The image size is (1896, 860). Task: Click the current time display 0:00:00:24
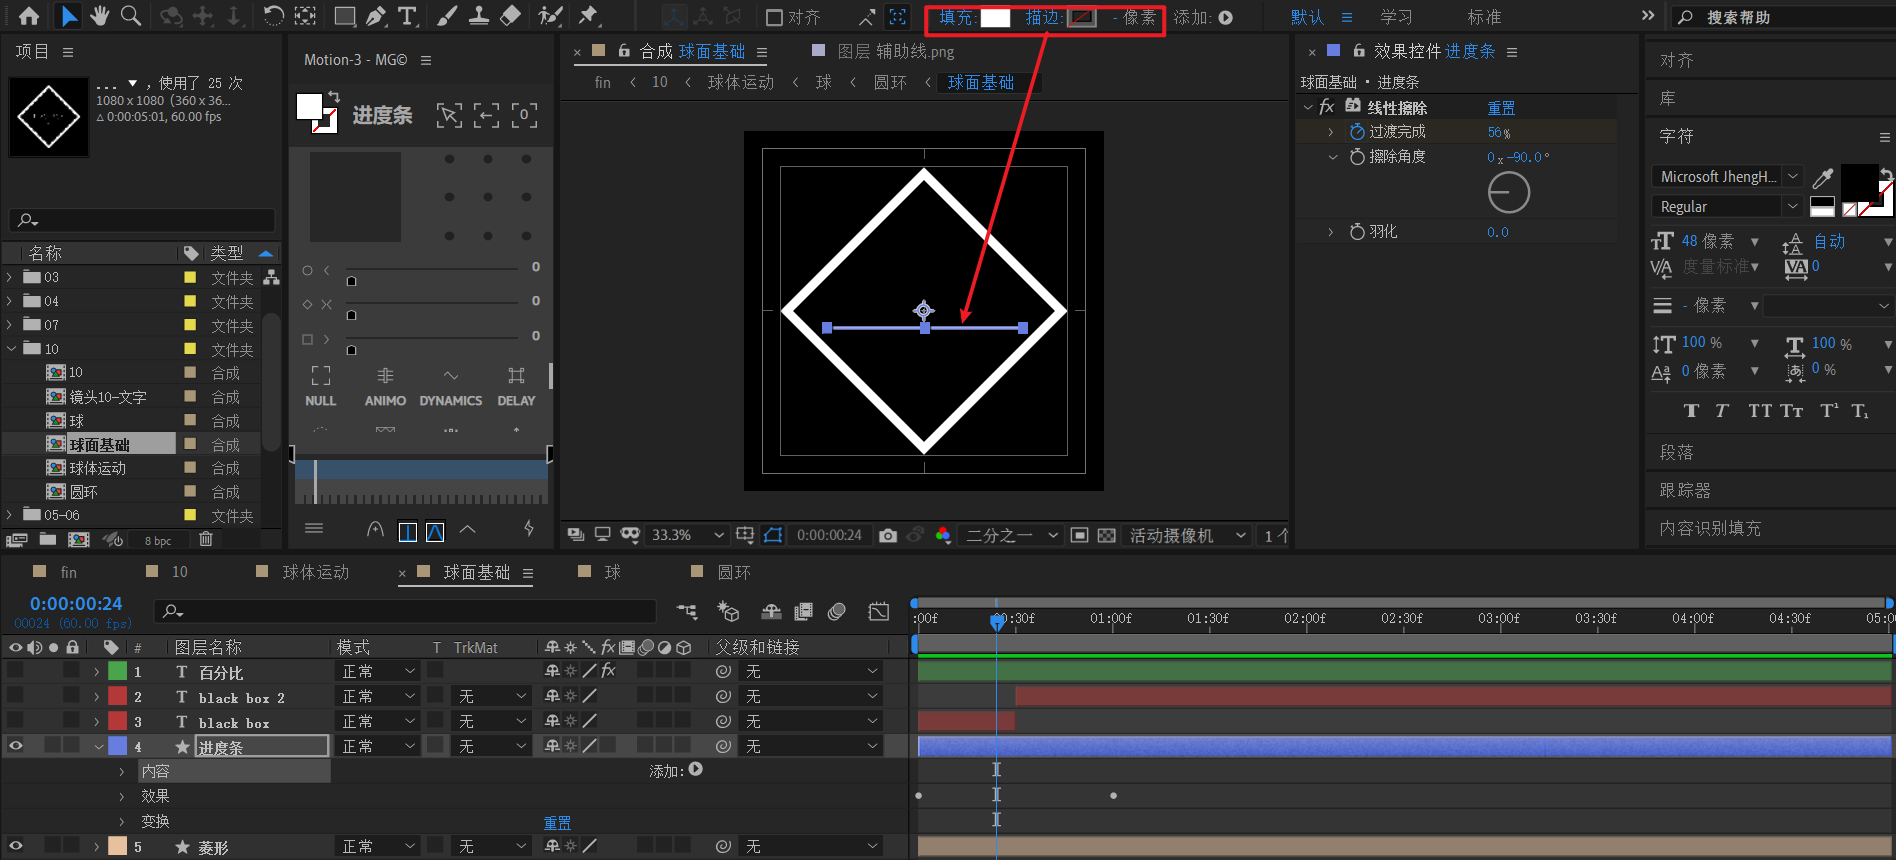[76, 604]
